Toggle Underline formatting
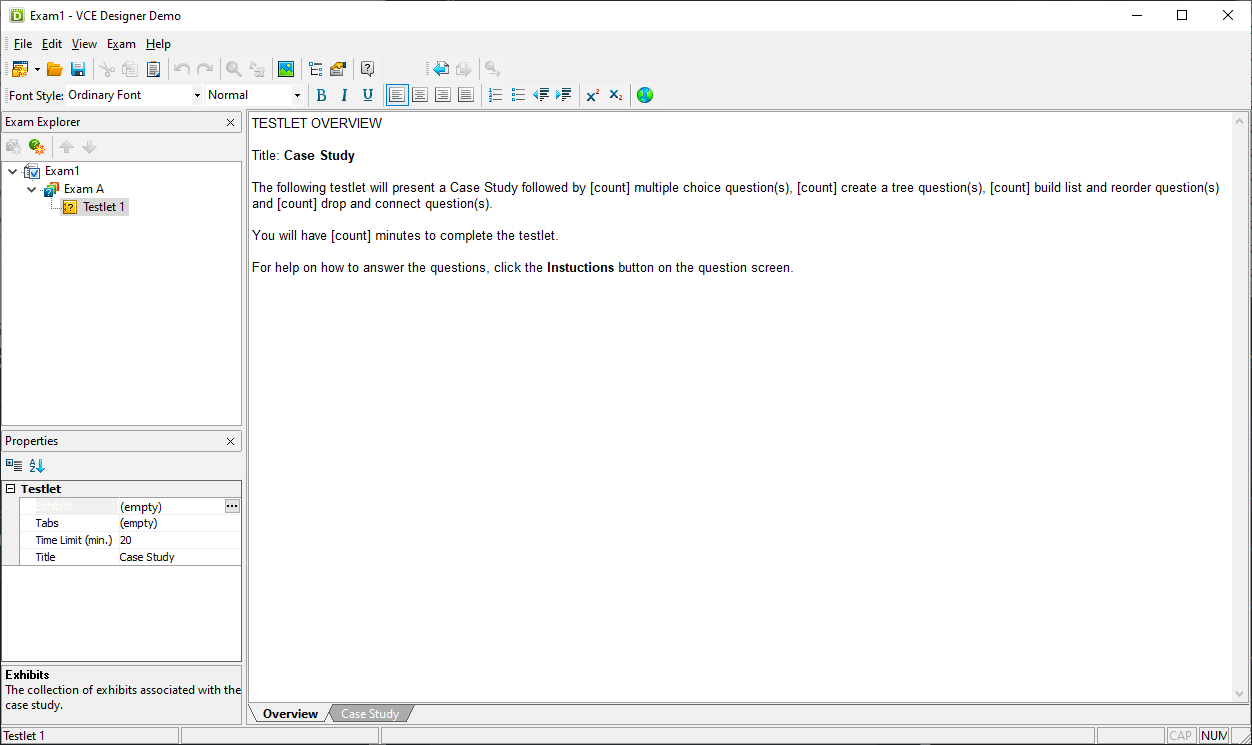Viewport: 1252px width, 745px height. click(367, 95)
